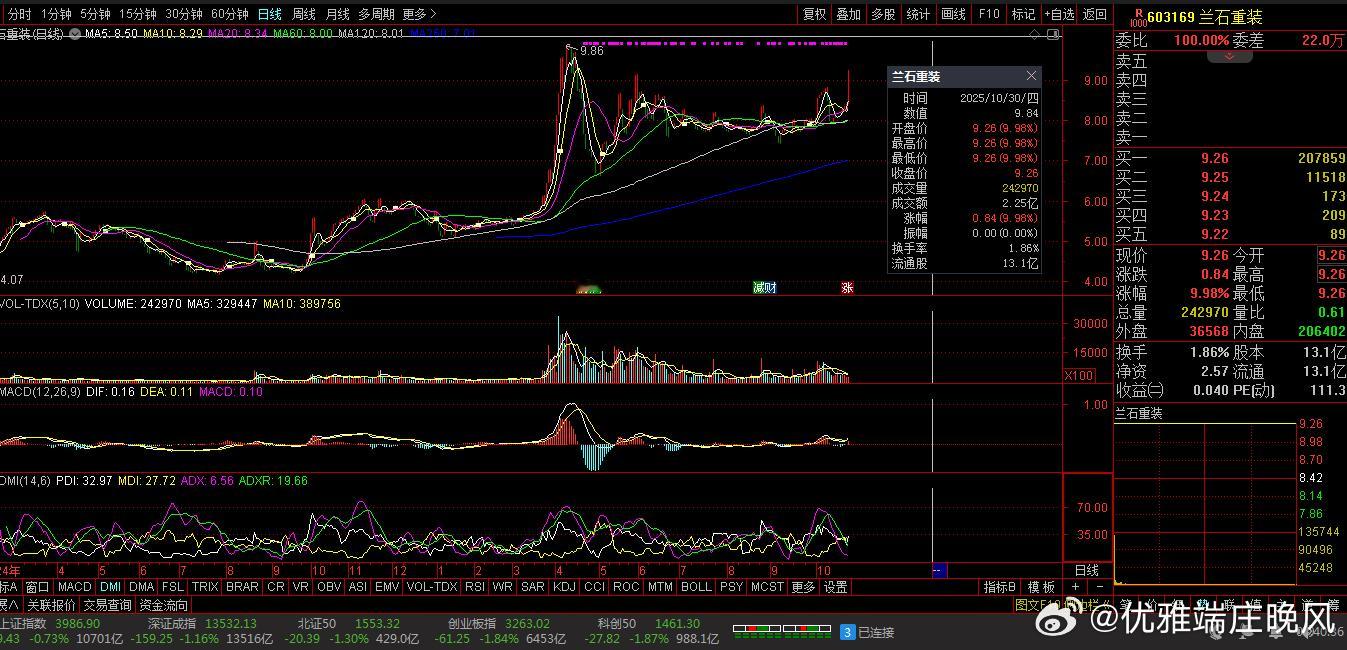Click the 标记 mark button

(1023, 14)
